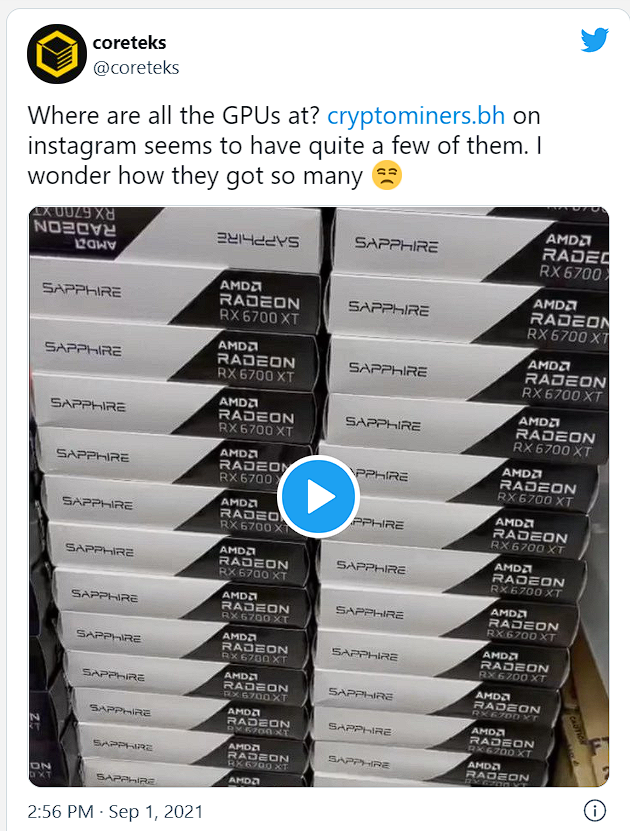Open the Twitter bird logo
The image size is (630, 831).
(x=594, y=40)
